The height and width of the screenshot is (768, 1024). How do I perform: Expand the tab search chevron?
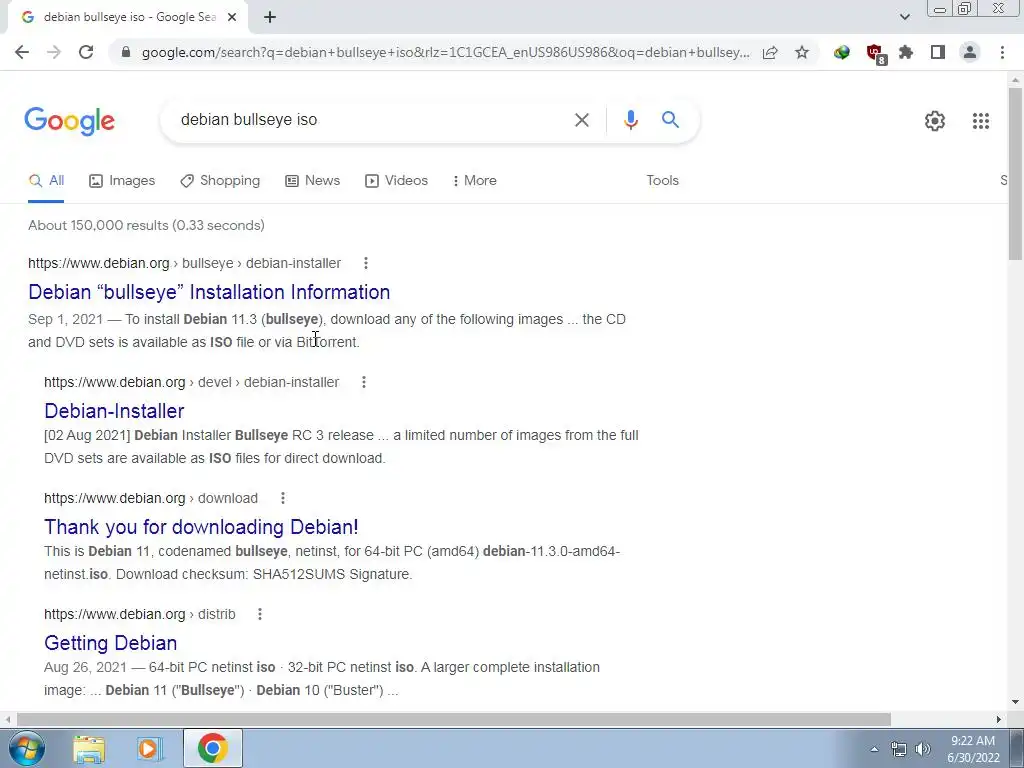[904, 17]
